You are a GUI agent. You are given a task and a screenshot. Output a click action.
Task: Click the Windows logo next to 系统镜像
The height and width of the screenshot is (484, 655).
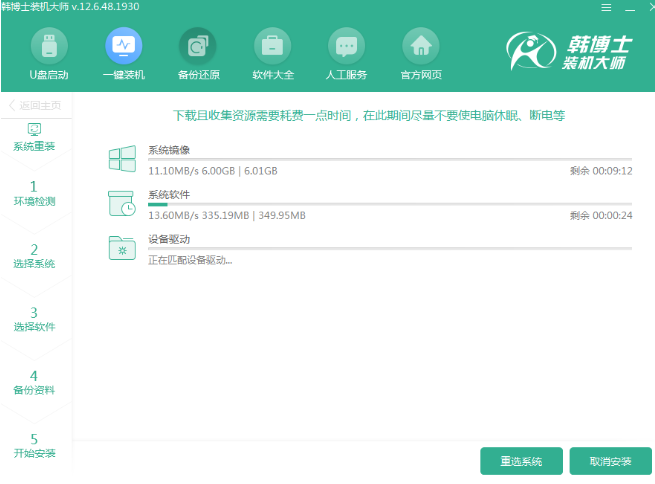pyautogui.click(x=122, y=160)
